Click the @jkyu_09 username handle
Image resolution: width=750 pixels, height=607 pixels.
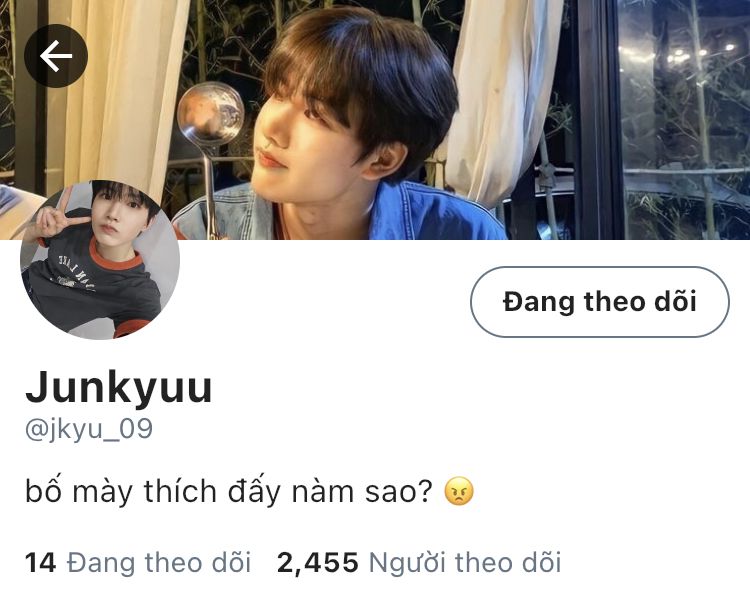[x=88, y=429]
